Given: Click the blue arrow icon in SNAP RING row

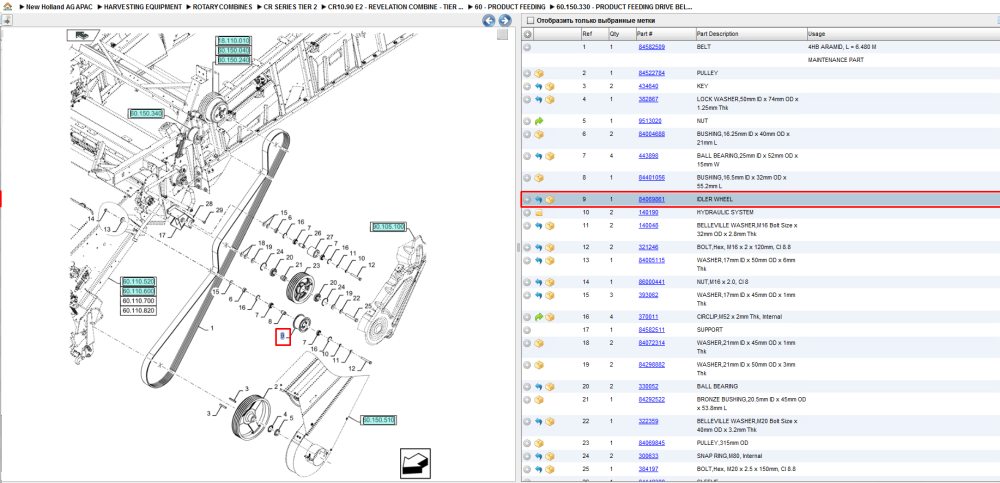Looking at the screenshot, I should click(x=539, y=456).
